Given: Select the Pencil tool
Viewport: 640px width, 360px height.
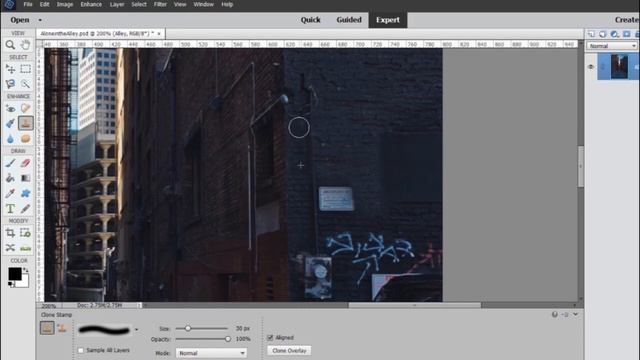Looking at the screenshot, I should pyautogui.click(x=25, y=209).
